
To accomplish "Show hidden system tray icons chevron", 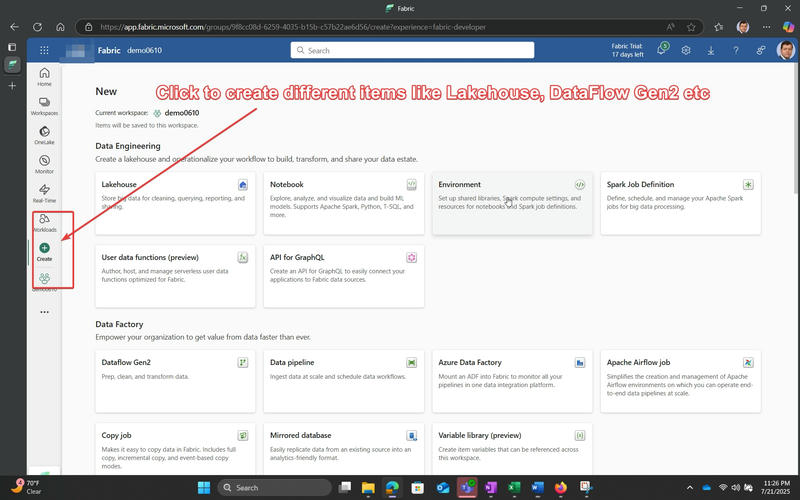I will [690, 488].
